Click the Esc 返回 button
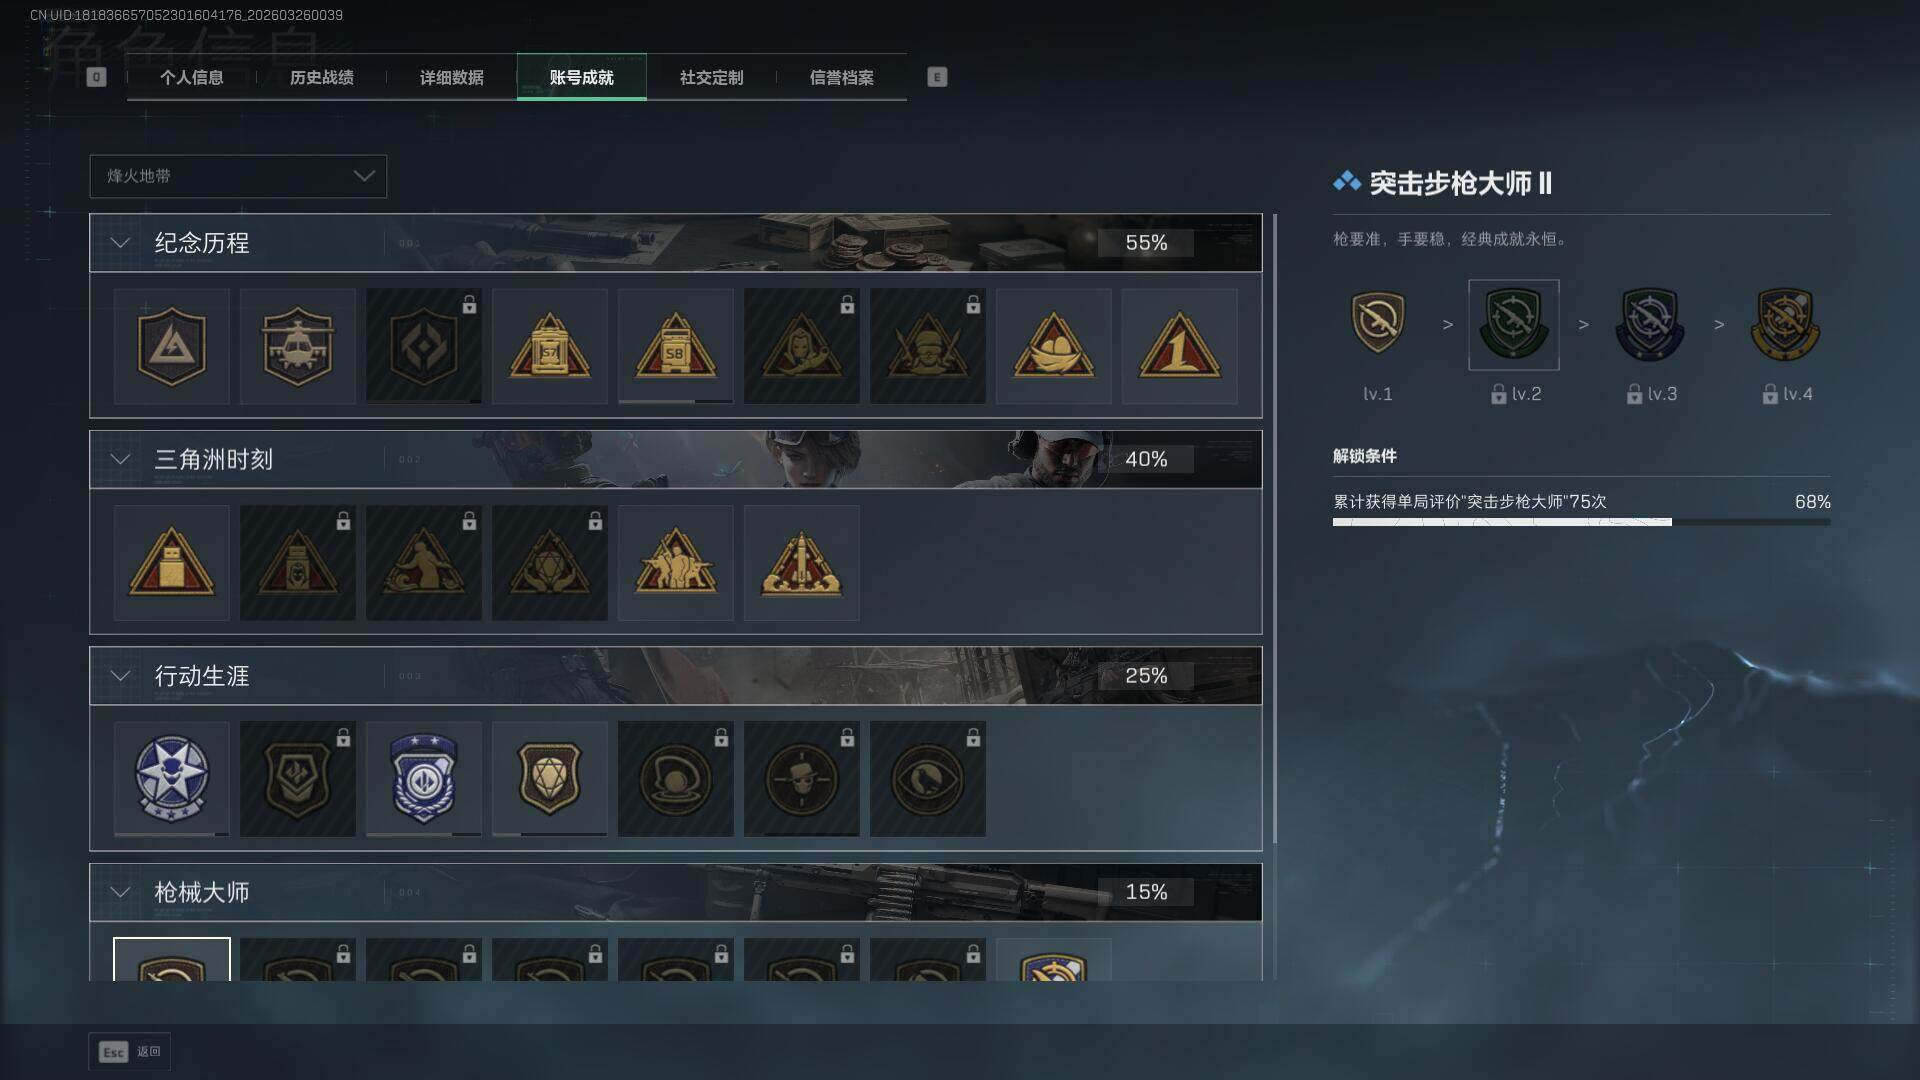Image resolution: width=1920 pixels, height=1080 pixels. pos(130,1051)
